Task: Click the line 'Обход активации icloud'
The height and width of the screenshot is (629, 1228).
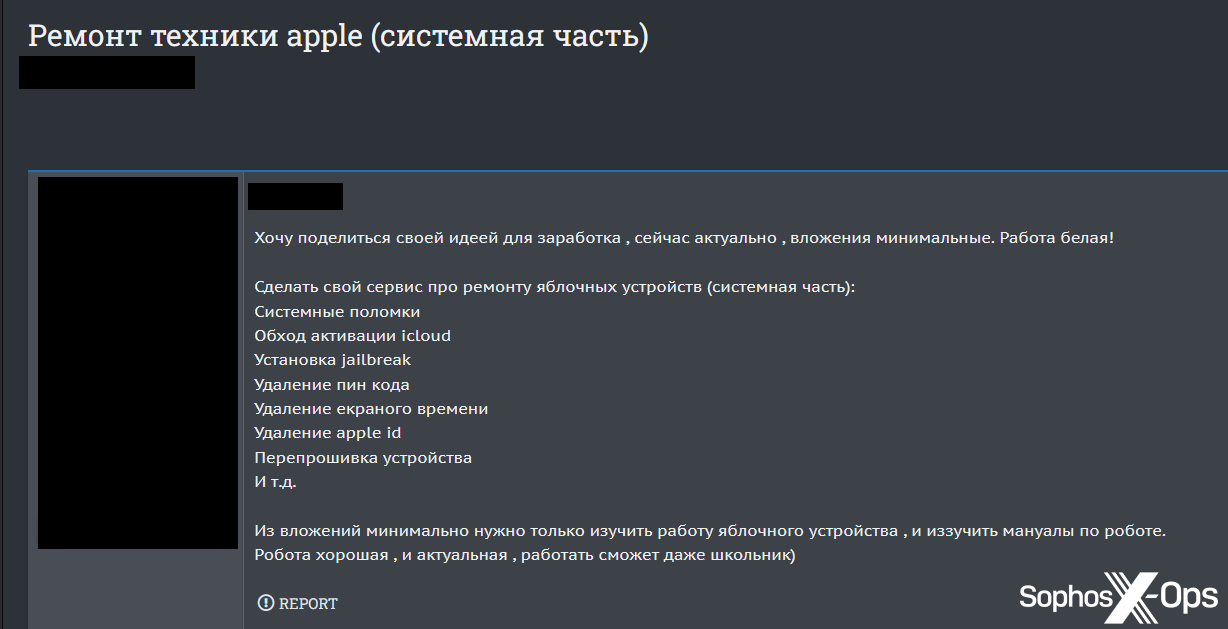Action: click(352, 335)
